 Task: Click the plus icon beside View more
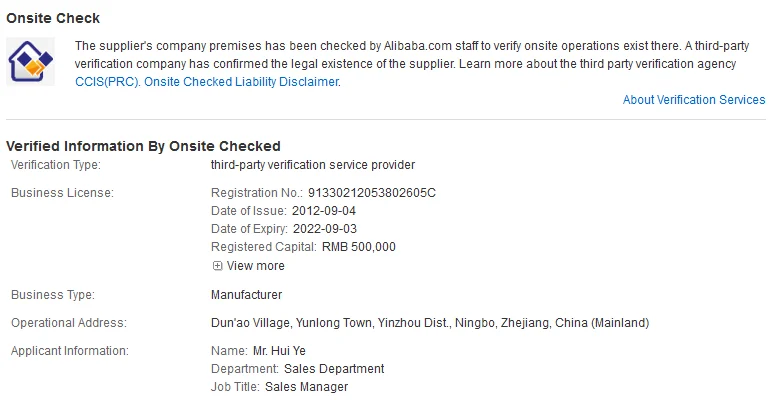217,266
